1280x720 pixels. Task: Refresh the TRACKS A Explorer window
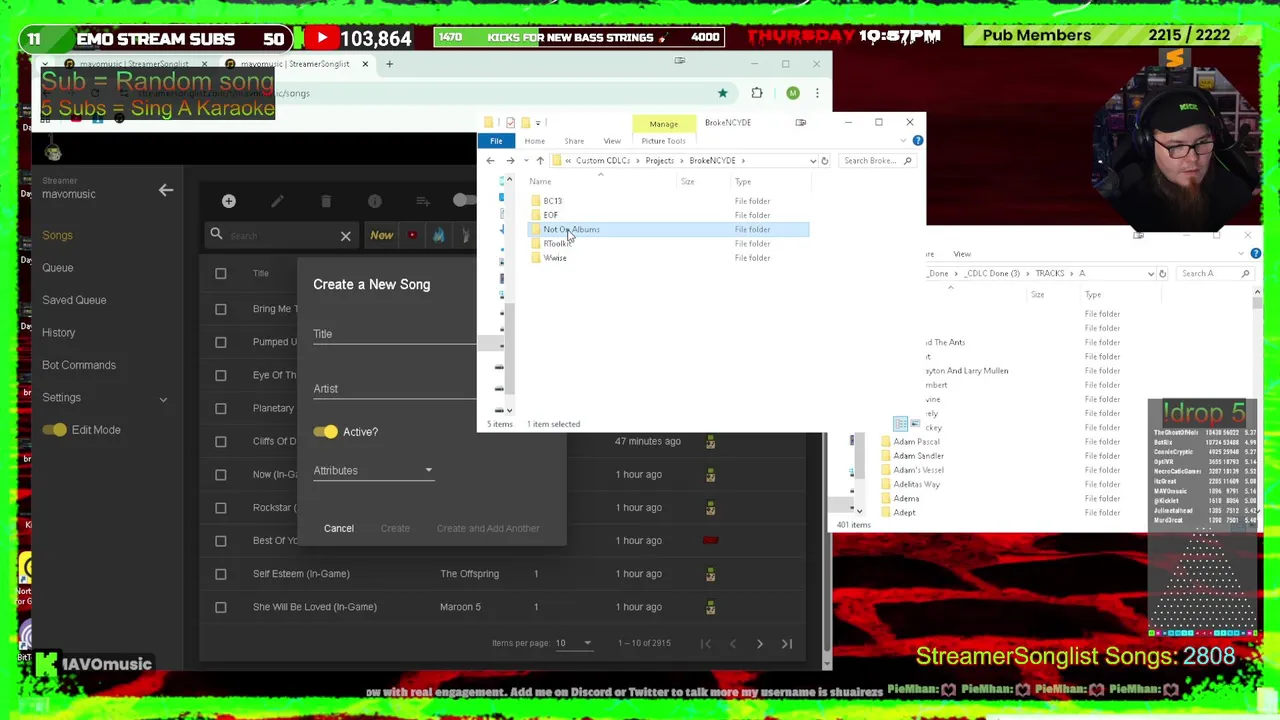pyautogui.click(x=1162, y=273)
